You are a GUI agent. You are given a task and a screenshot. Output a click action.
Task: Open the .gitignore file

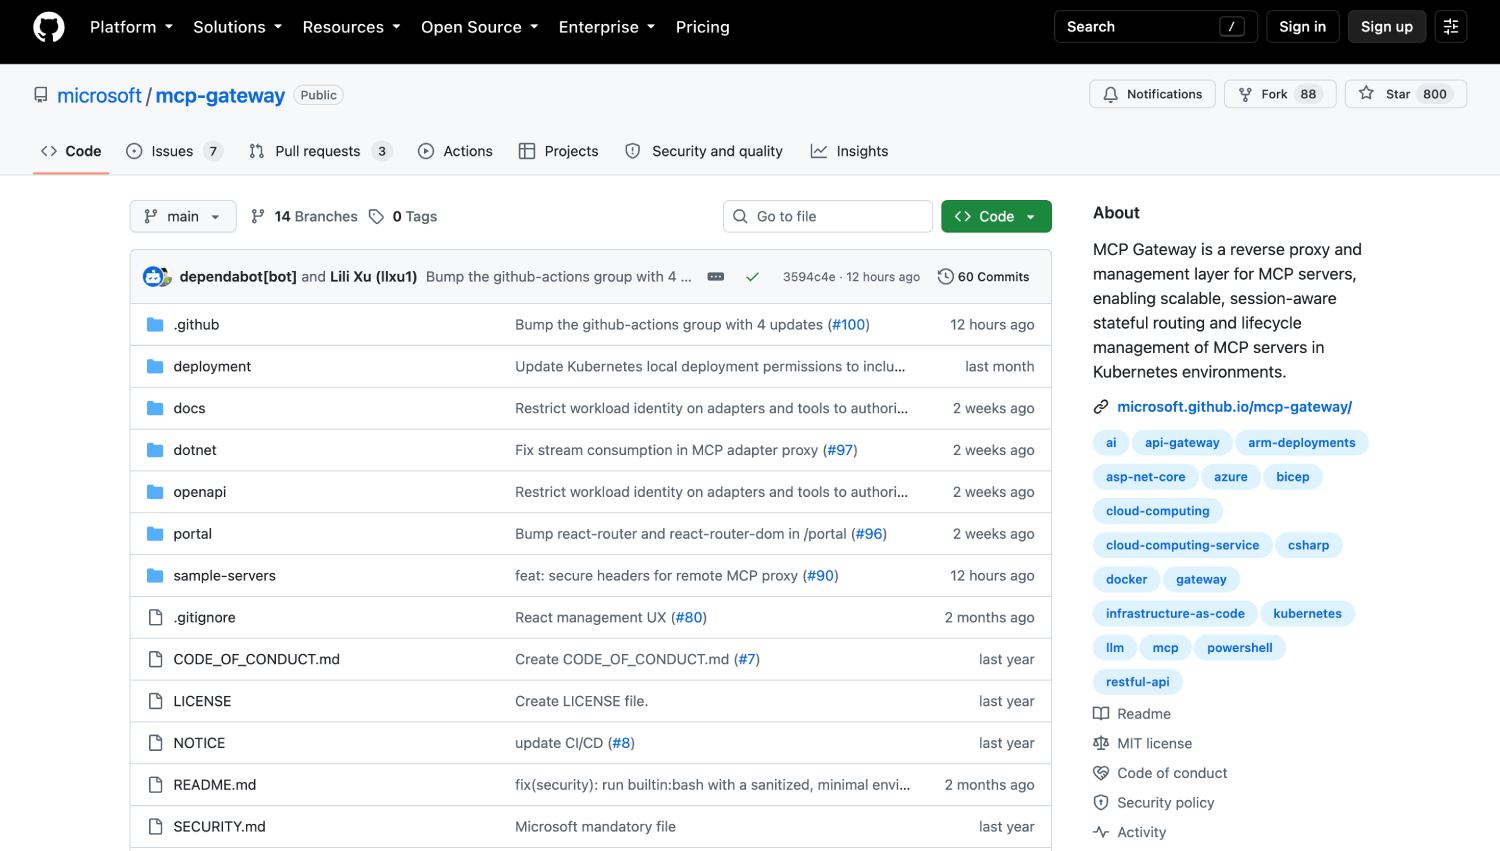point(204,618)
